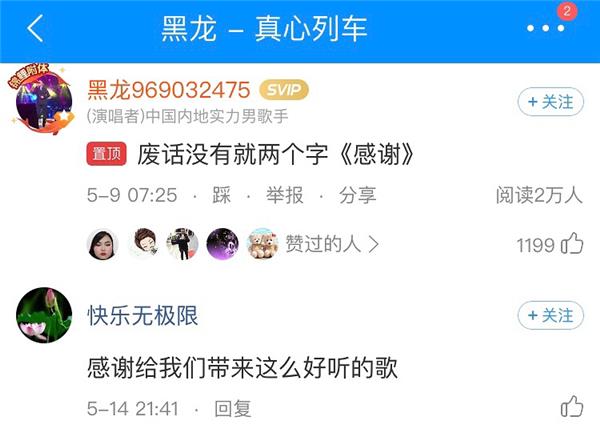The image size is (600, 436).
Task: Like the pinned comment with 1199 likes
Action: (x=572, y=243)
